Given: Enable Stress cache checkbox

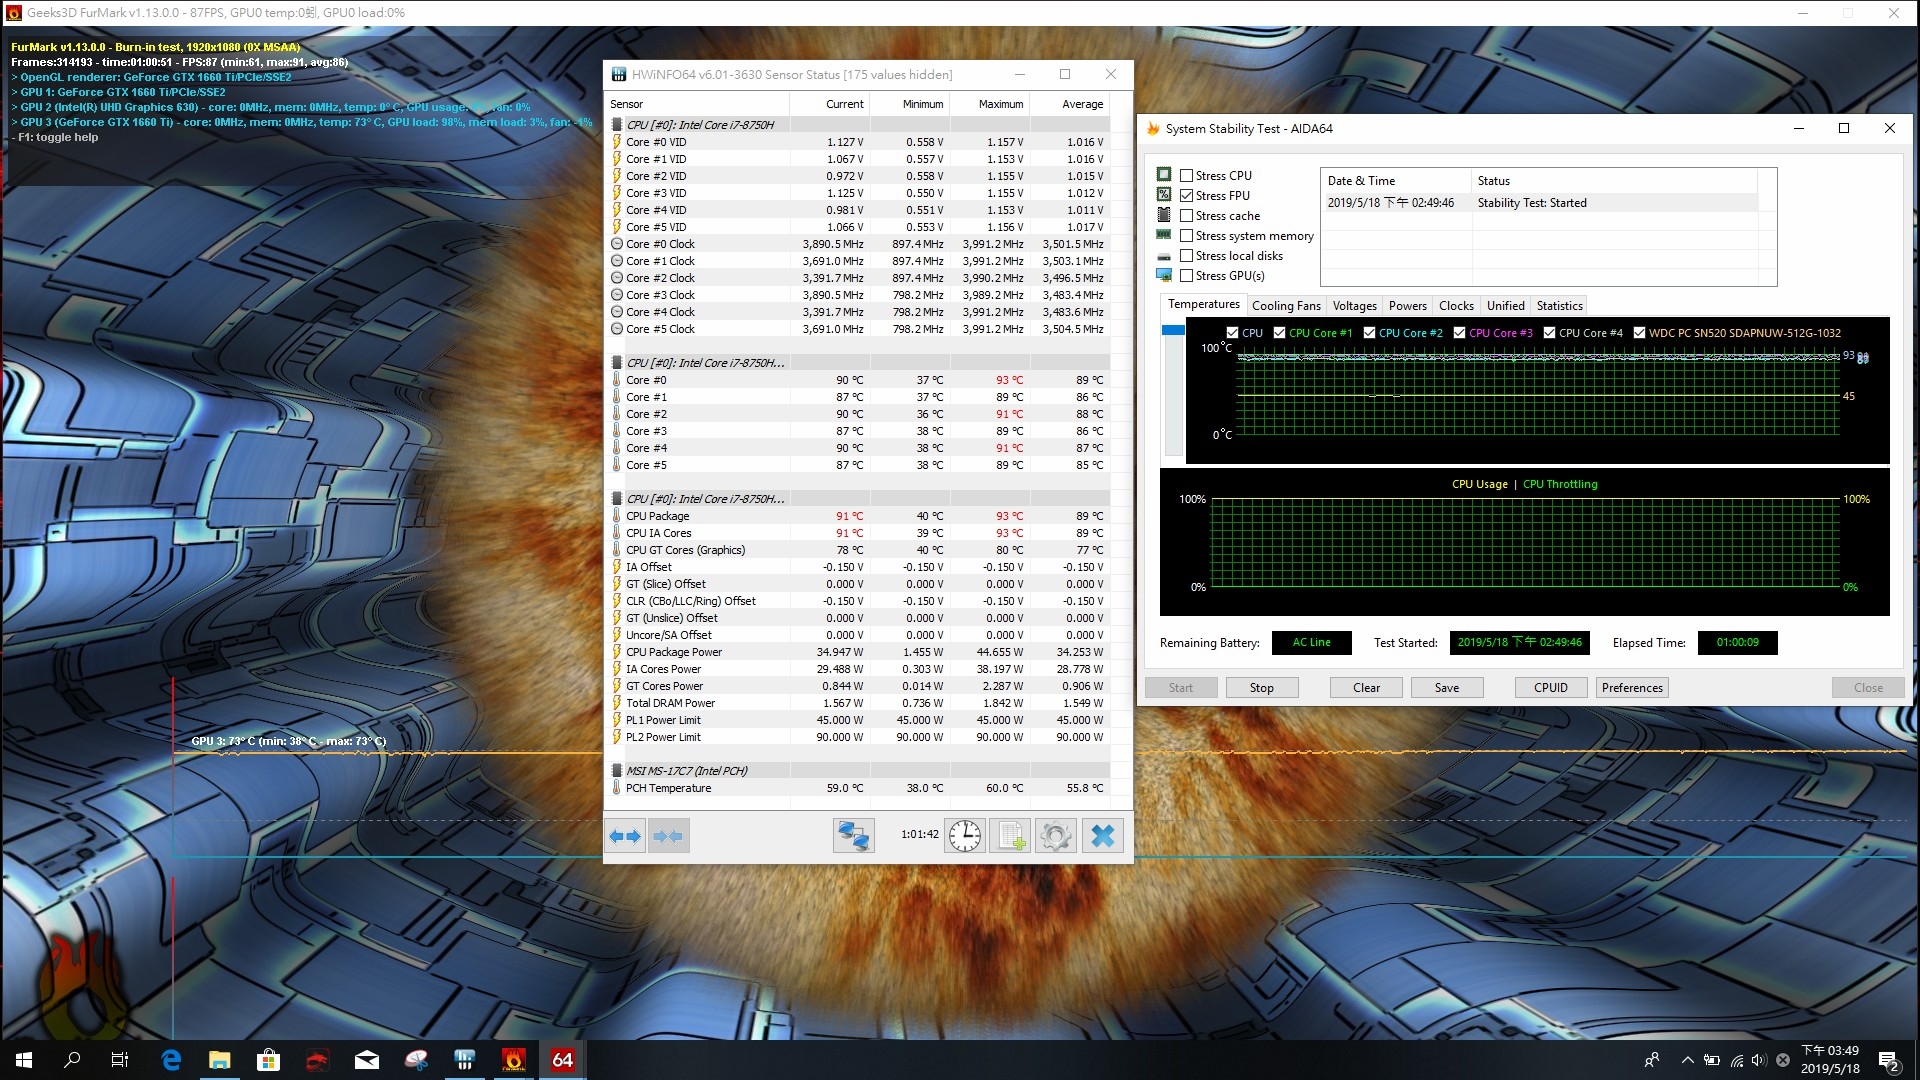Looking at the screenshot, I should coord(1186,216).
